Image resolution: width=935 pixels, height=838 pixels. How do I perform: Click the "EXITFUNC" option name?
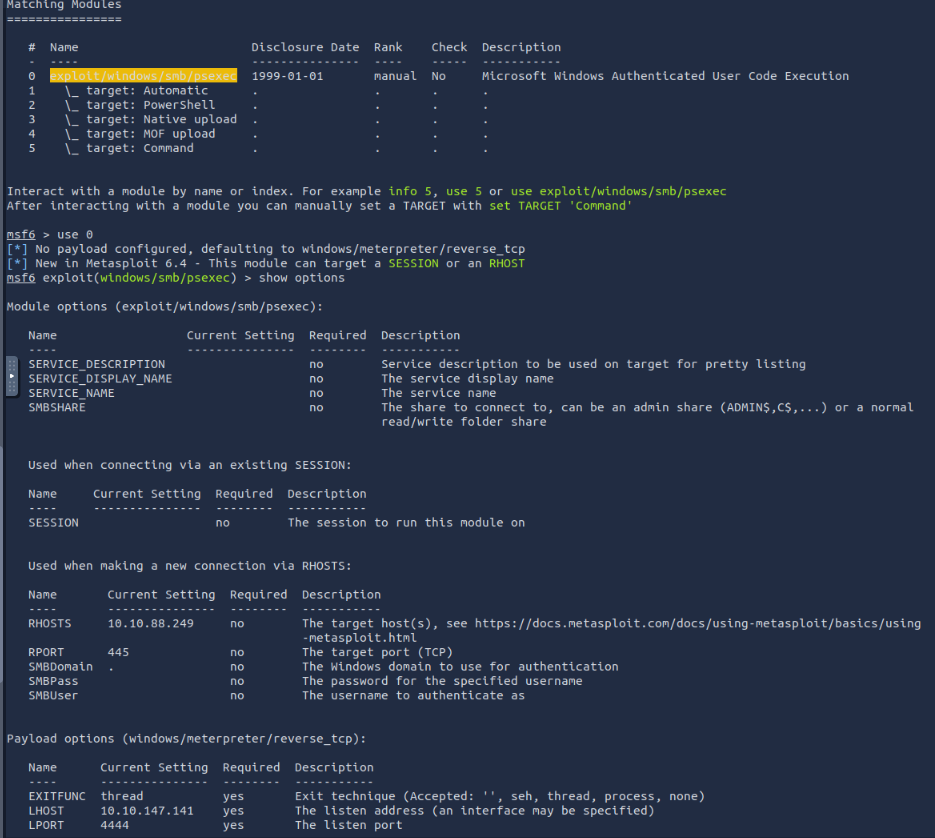point(57,796)
